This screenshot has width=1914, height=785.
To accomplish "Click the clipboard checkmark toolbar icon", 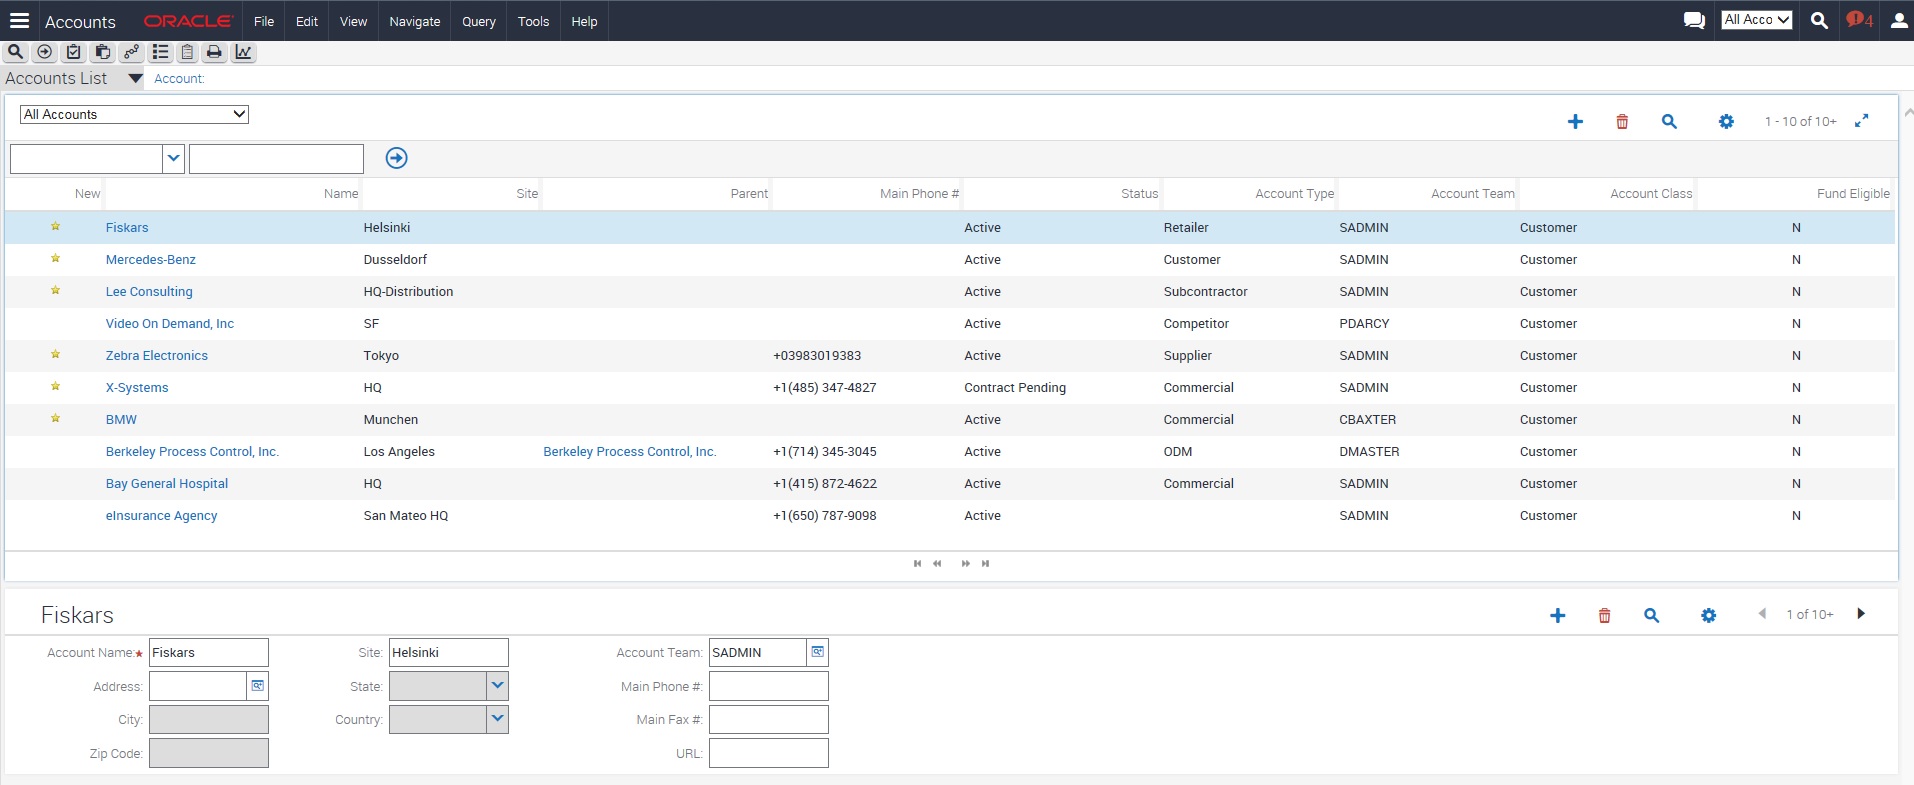I will 73,52.
